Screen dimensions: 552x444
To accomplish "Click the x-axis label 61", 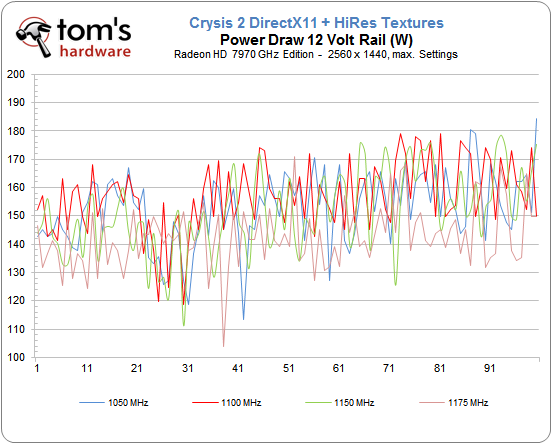I will pyautogui.click(x=338, y=369).
